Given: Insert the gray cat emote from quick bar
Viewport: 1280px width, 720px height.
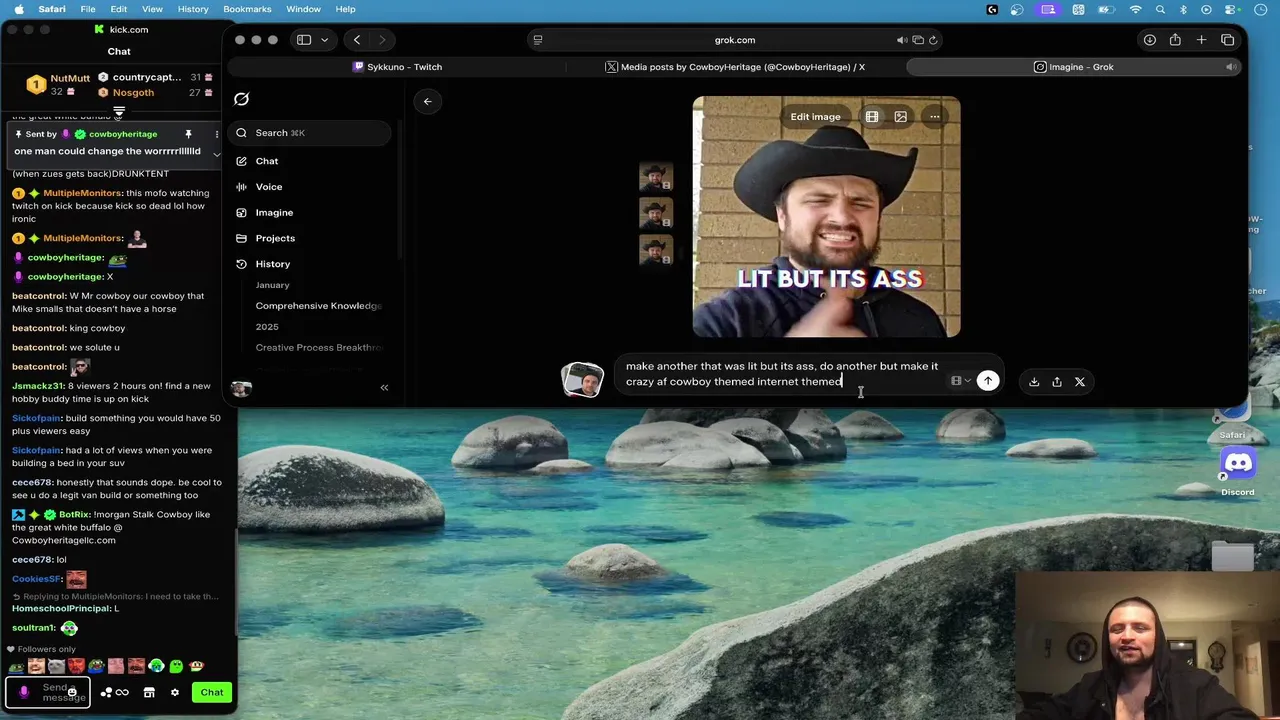Looking at the screenshot, I should point(57,666).
